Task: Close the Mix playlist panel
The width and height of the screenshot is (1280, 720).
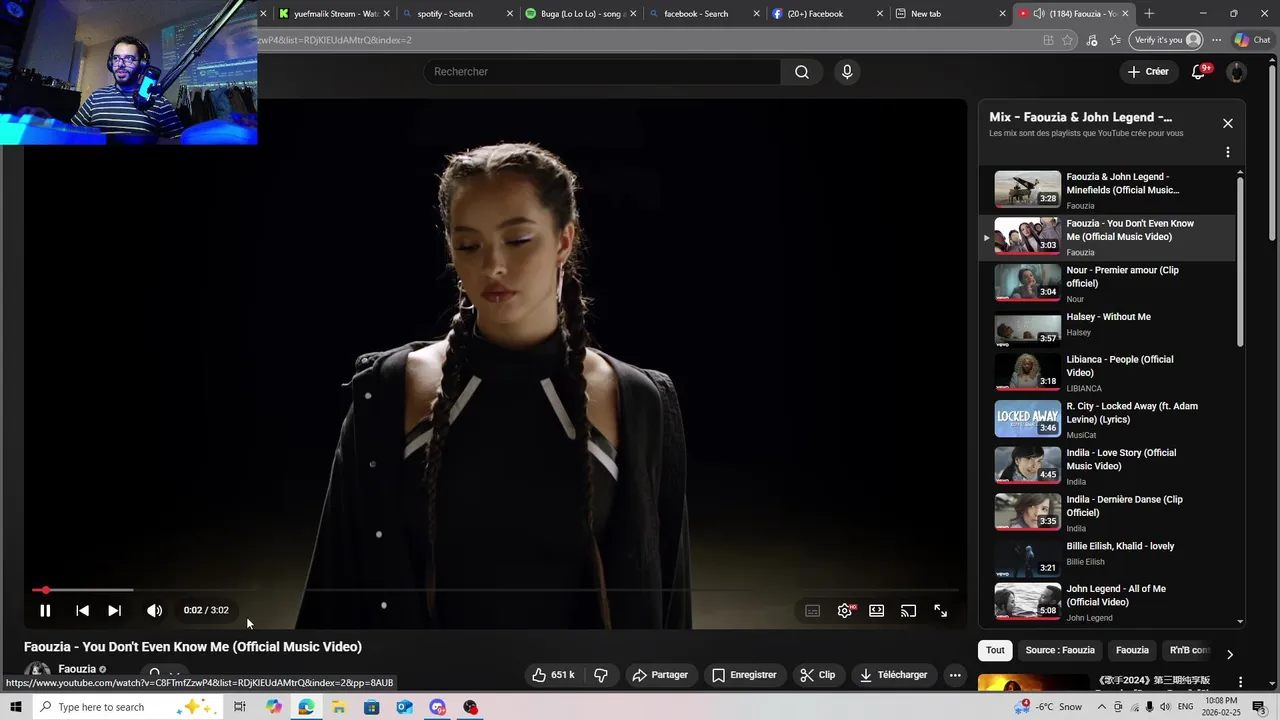Action: pyautogui.click(x=1228, y=124)
